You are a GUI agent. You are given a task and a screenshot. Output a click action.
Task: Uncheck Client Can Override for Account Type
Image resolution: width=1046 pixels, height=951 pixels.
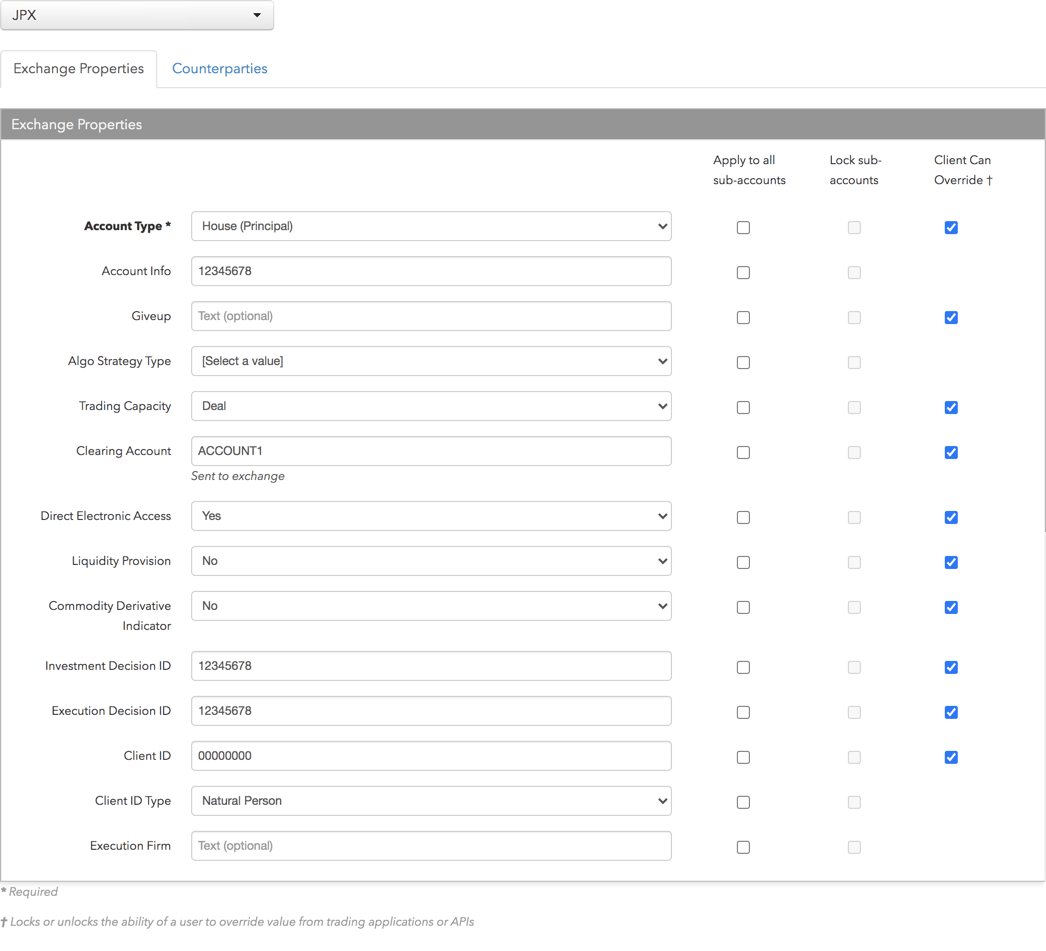[951, 227]
